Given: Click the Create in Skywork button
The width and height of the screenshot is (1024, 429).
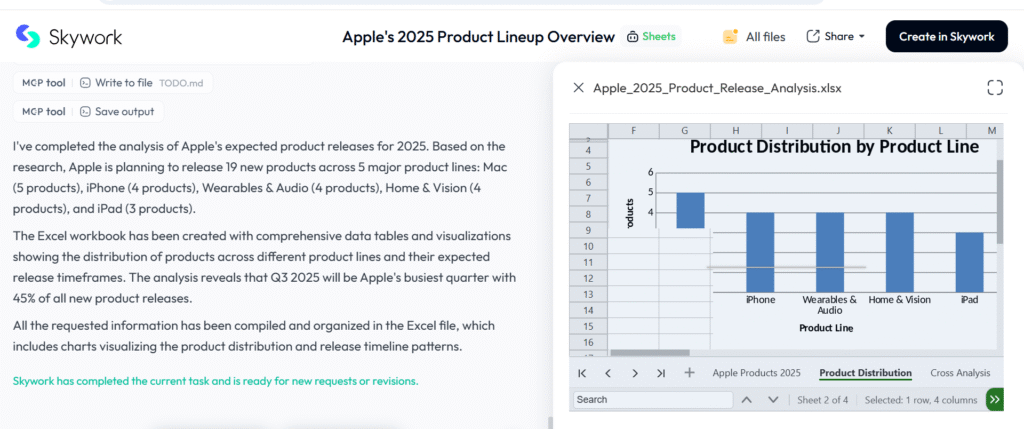Looking at the screenshot, I should click(946, 37).
